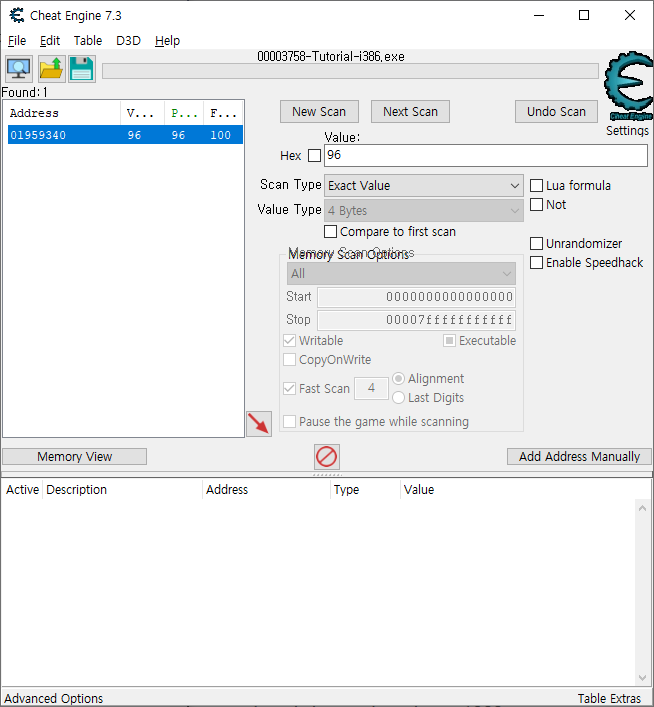Open the Table menu
This screenshot has width=654, height=707.
click(88, 41)
